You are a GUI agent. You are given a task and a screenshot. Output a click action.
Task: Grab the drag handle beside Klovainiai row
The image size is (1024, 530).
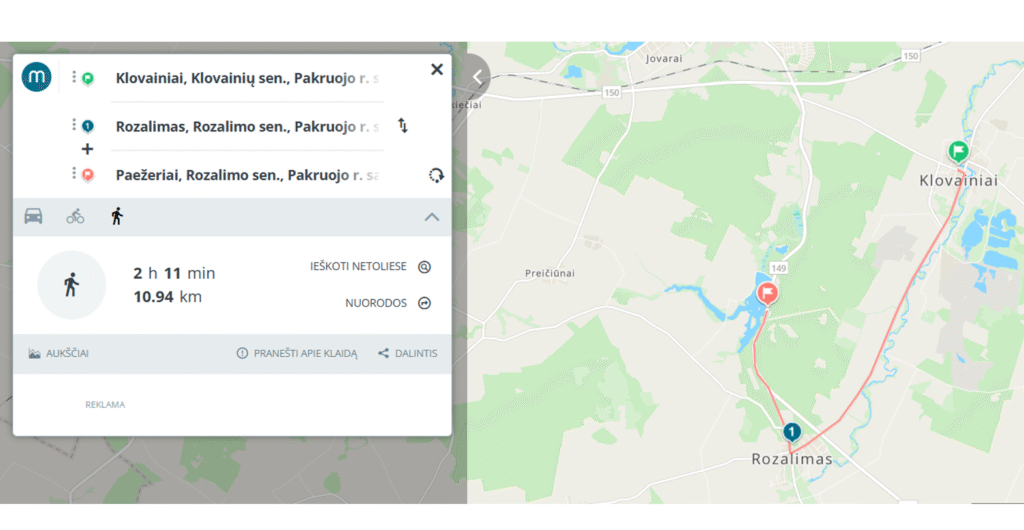pyautogui.click(x=74, y=77)
